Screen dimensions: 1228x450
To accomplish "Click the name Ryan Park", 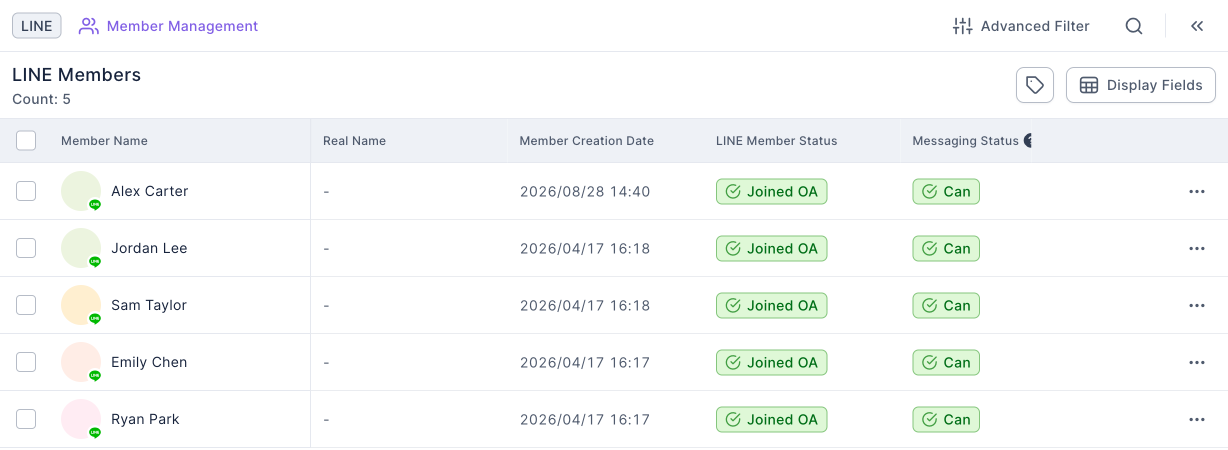I will tap(145, 419).
